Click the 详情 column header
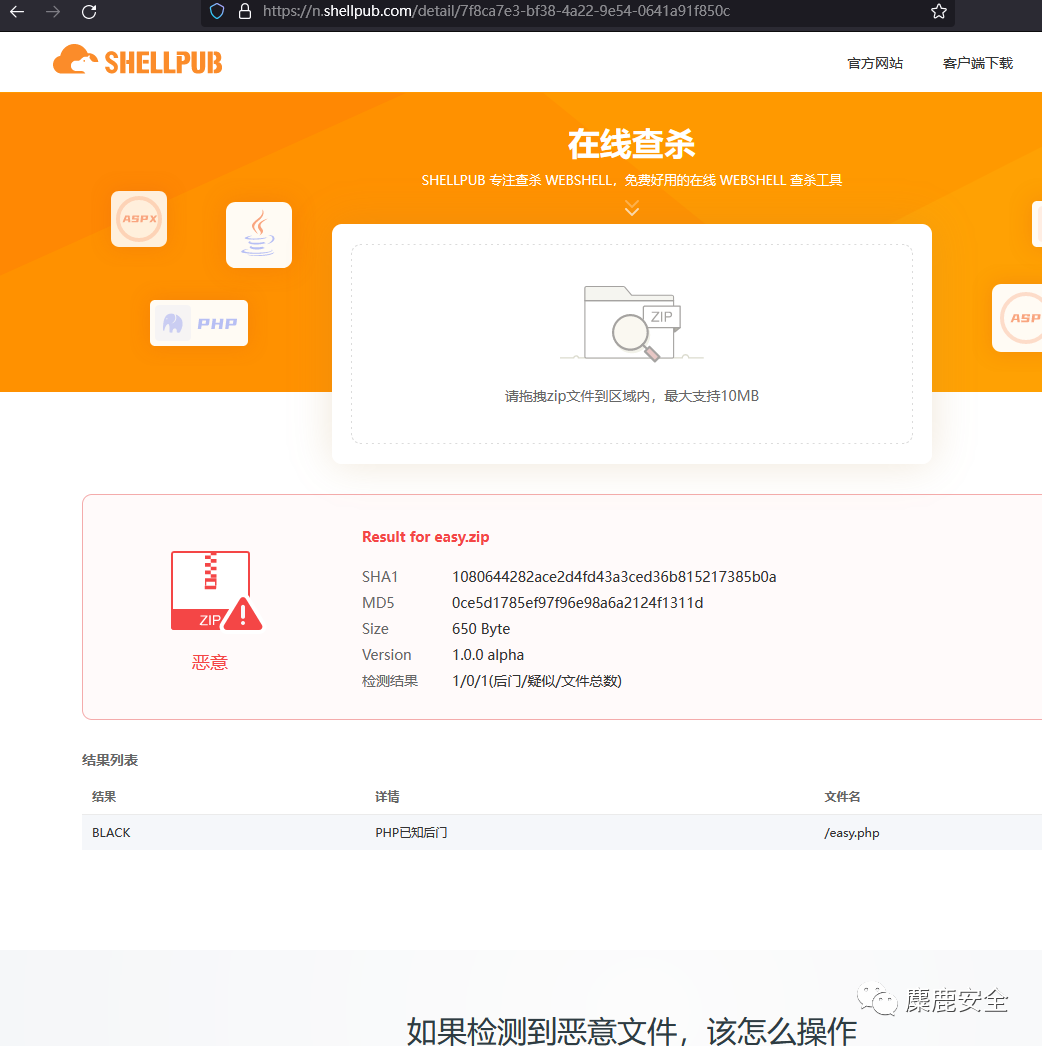This screenshot has height=1046, width=1042. [387, 797]
